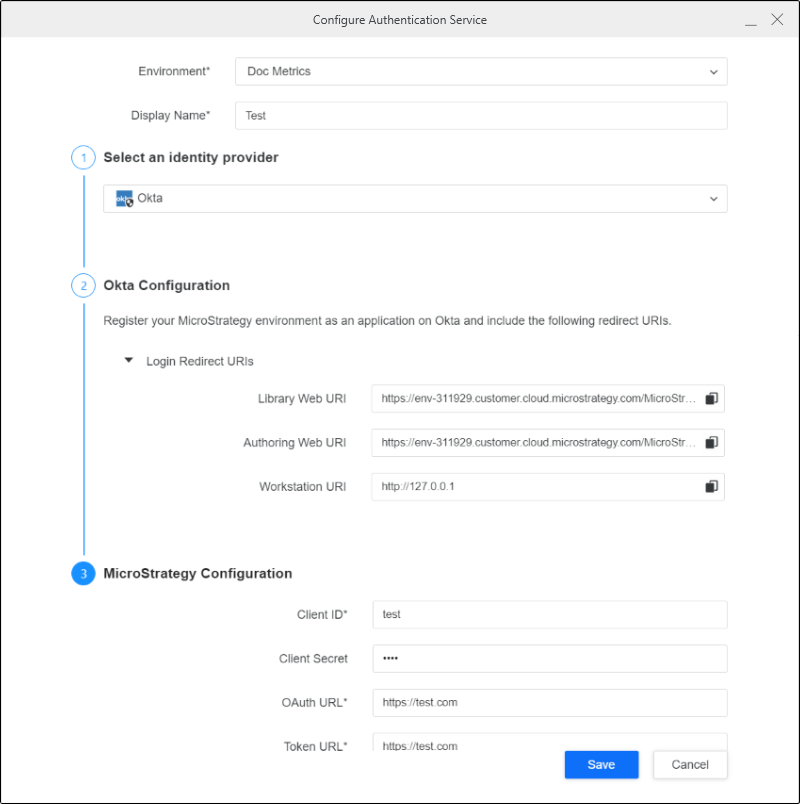Click the OAuth URL field
Viewport: 800px width, 804px height.
pyautogui.click(x=550, y=702)
